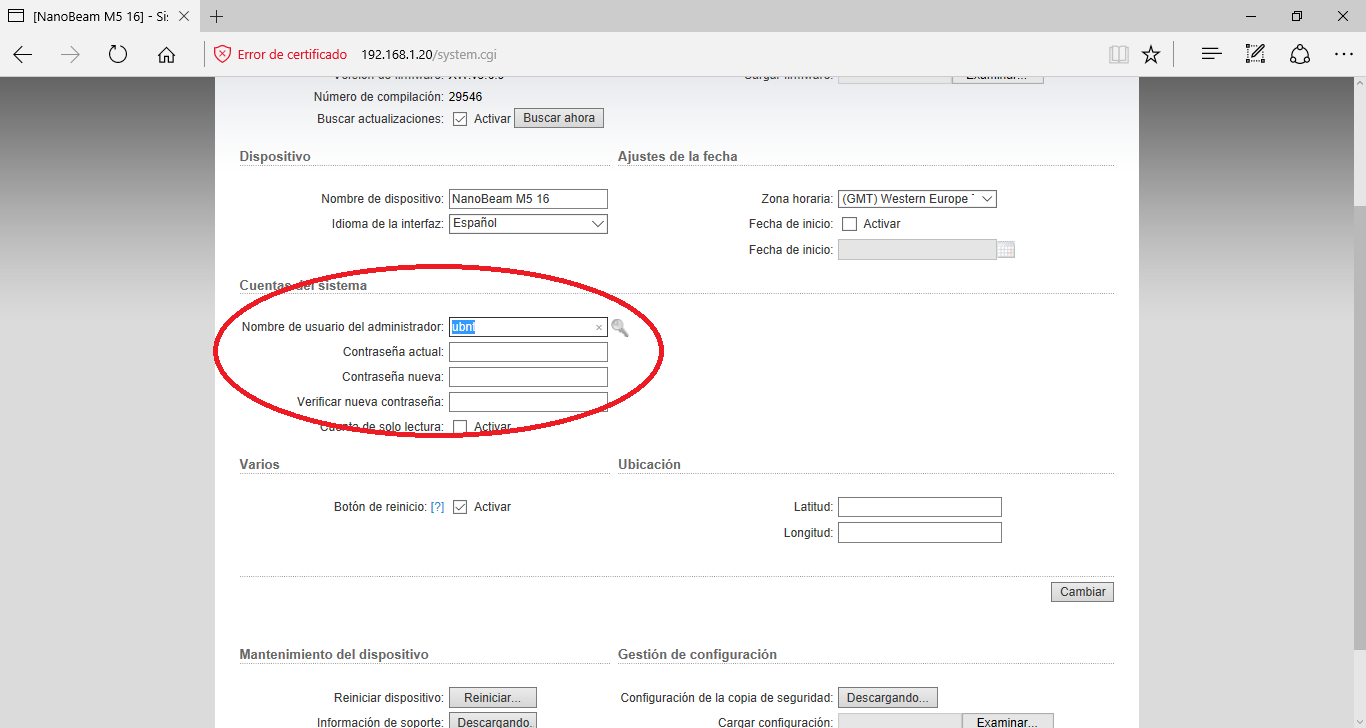
Task: Toggle Botón de reinicio Activar checkbox
Action: [460, 507]
